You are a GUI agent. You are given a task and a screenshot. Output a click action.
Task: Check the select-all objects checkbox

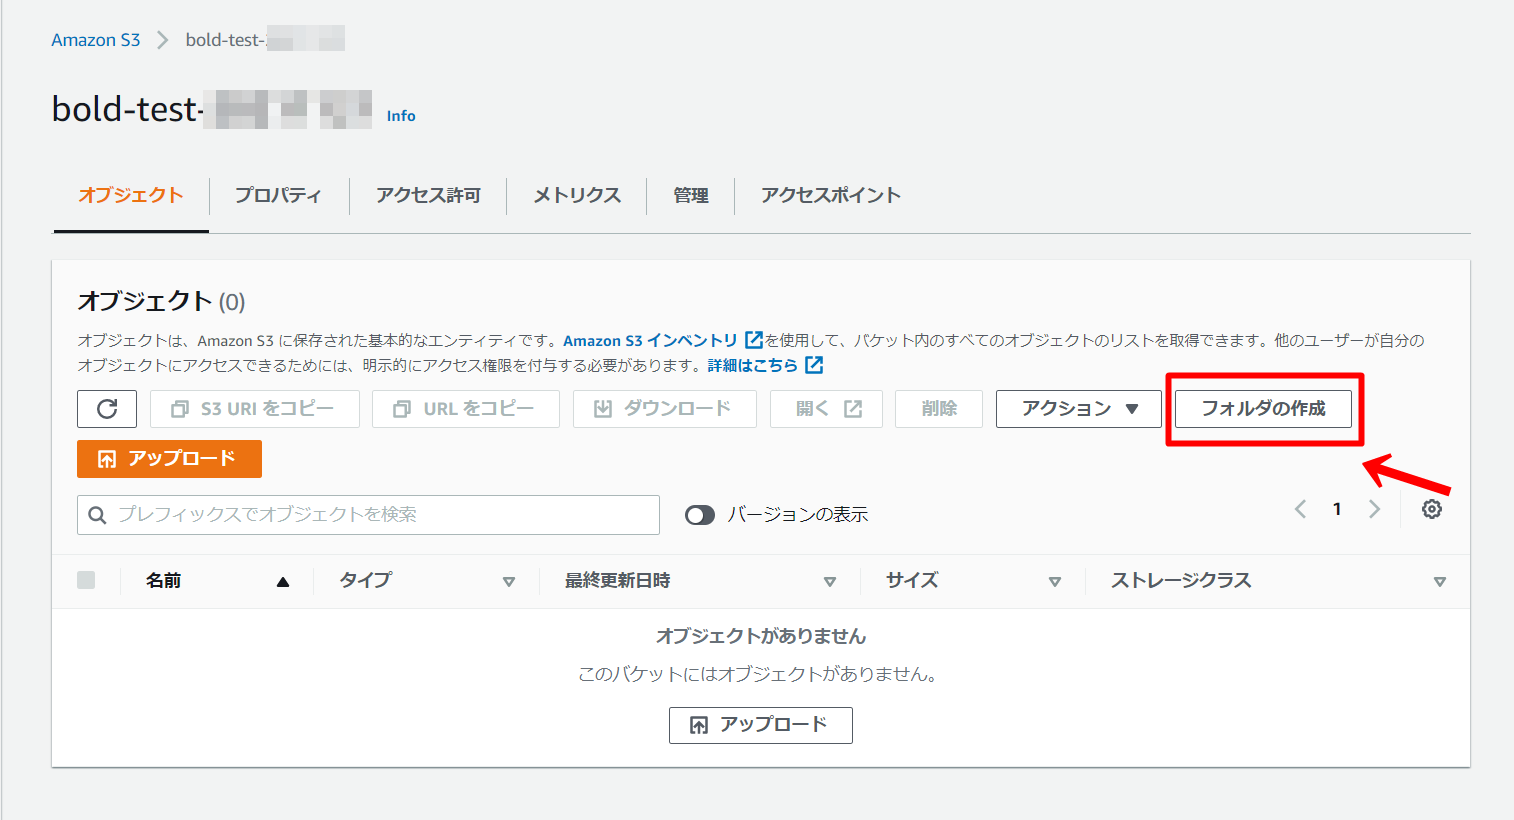[86, 580]
